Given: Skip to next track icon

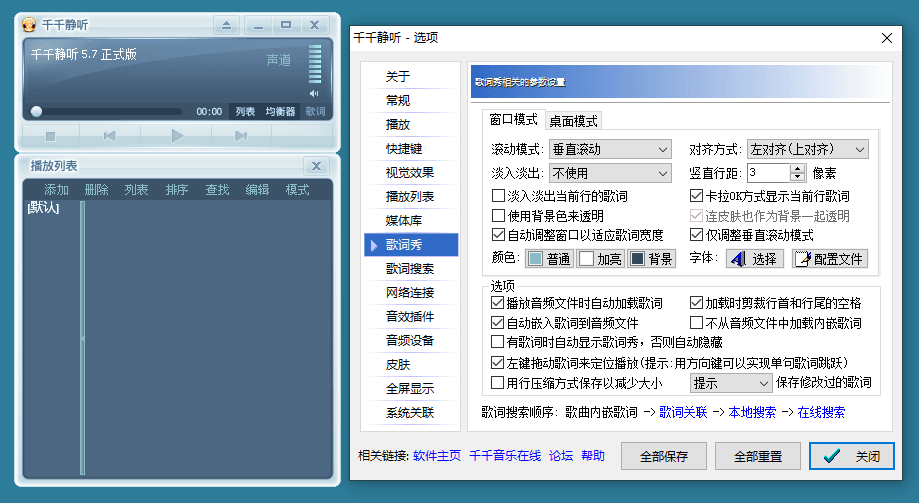Looking at the screenshot, I should click(x=241, y=136).
